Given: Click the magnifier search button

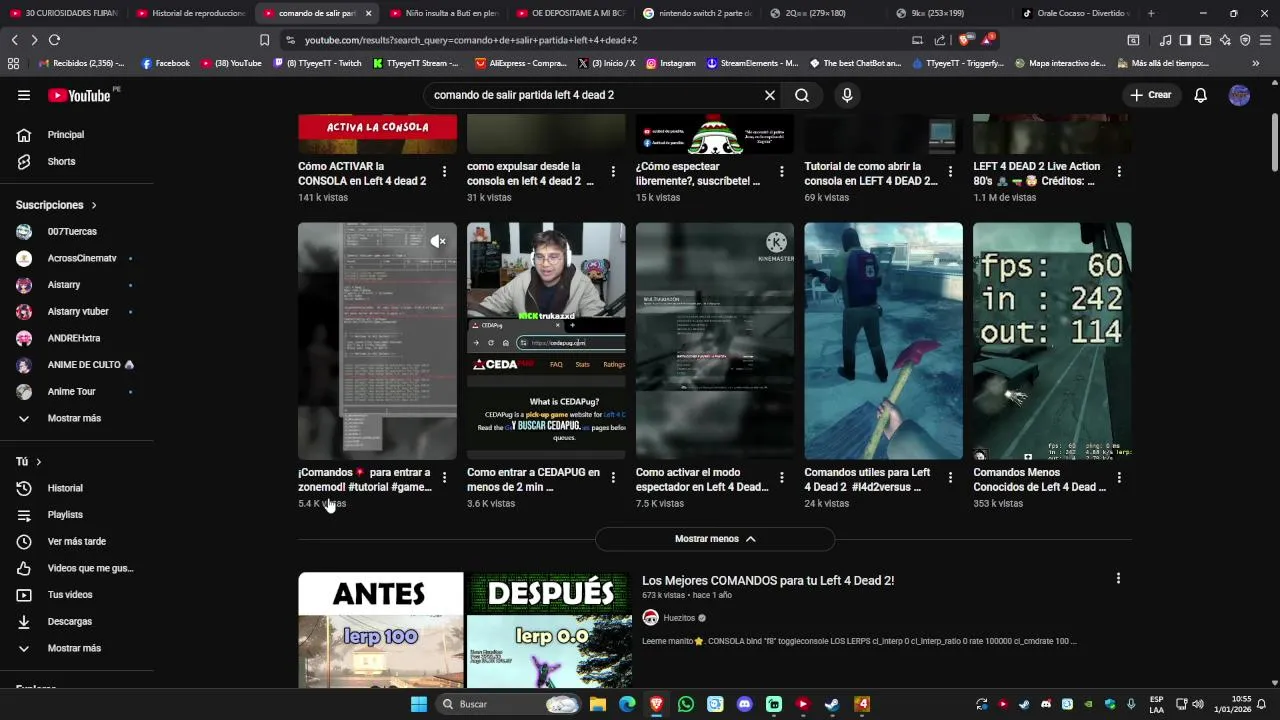Looking at the screenshot, I should 802,95.
